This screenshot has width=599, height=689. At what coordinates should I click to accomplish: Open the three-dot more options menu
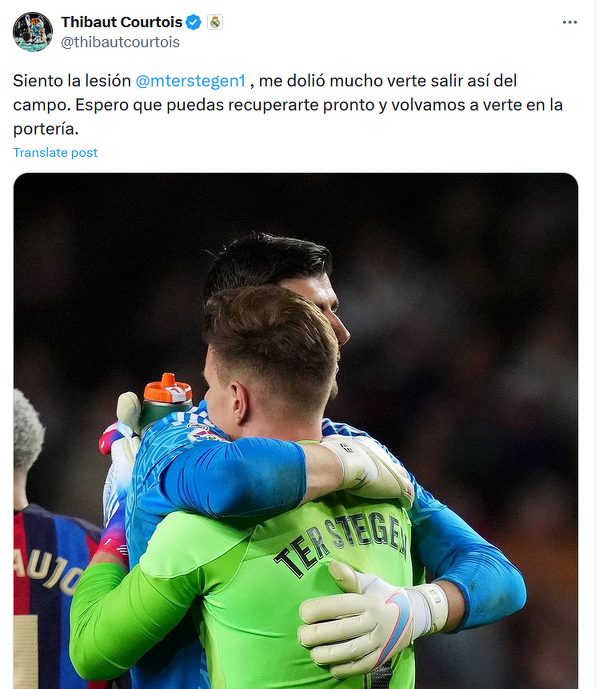pyautogui.click(x=570, y=22)
